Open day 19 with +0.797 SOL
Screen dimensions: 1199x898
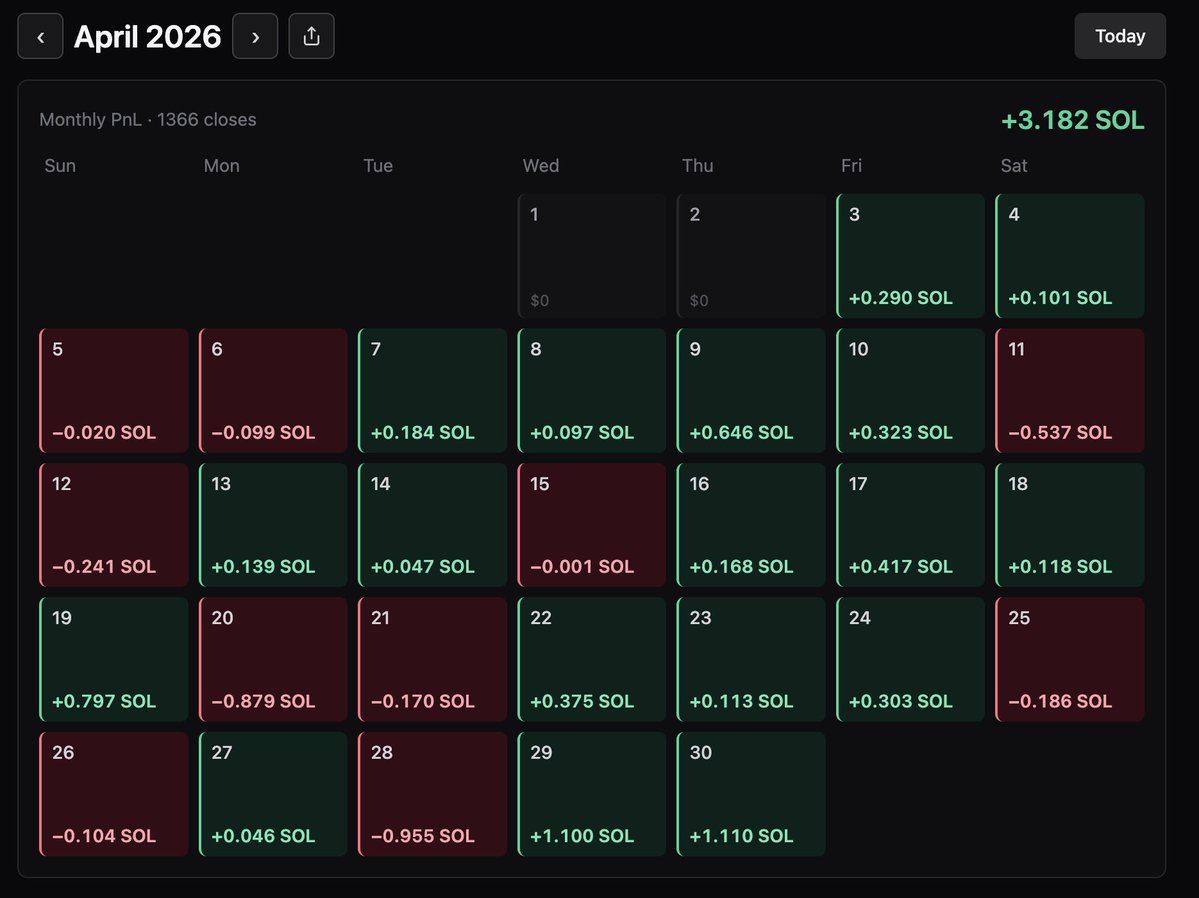coord(114,659)
